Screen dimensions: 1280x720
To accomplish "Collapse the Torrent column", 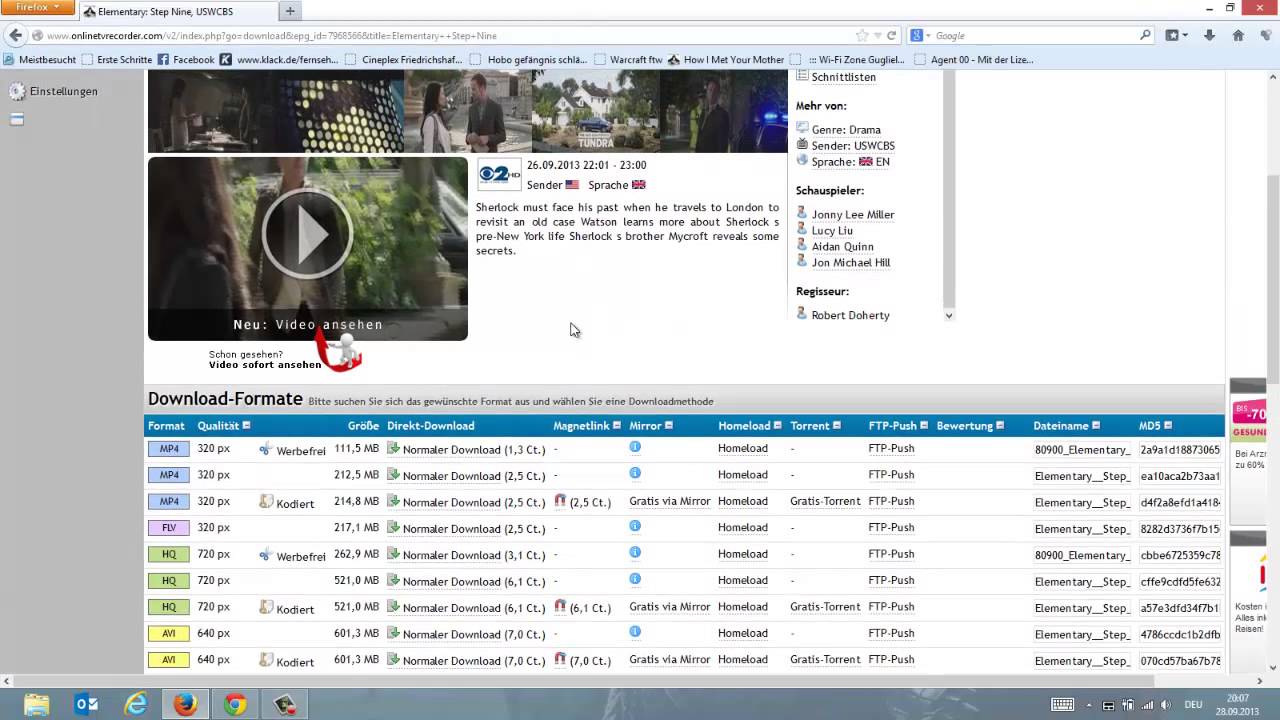I will click(x=837, y=426).
